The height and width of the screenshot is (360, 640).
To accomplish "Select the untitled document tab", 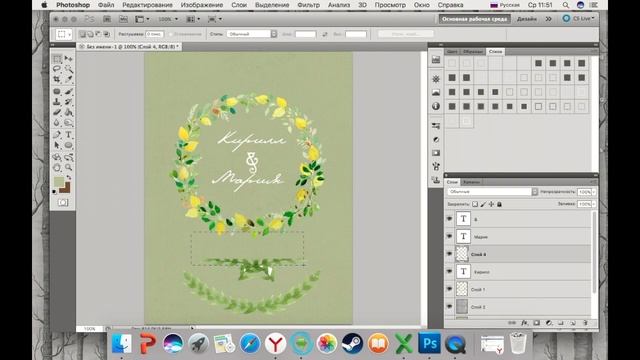I will coord(130,47).
